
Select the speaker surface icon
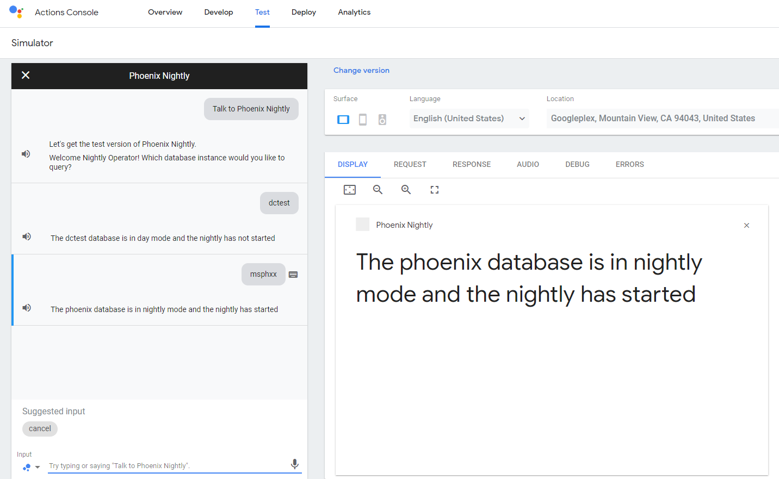[382, 119]
